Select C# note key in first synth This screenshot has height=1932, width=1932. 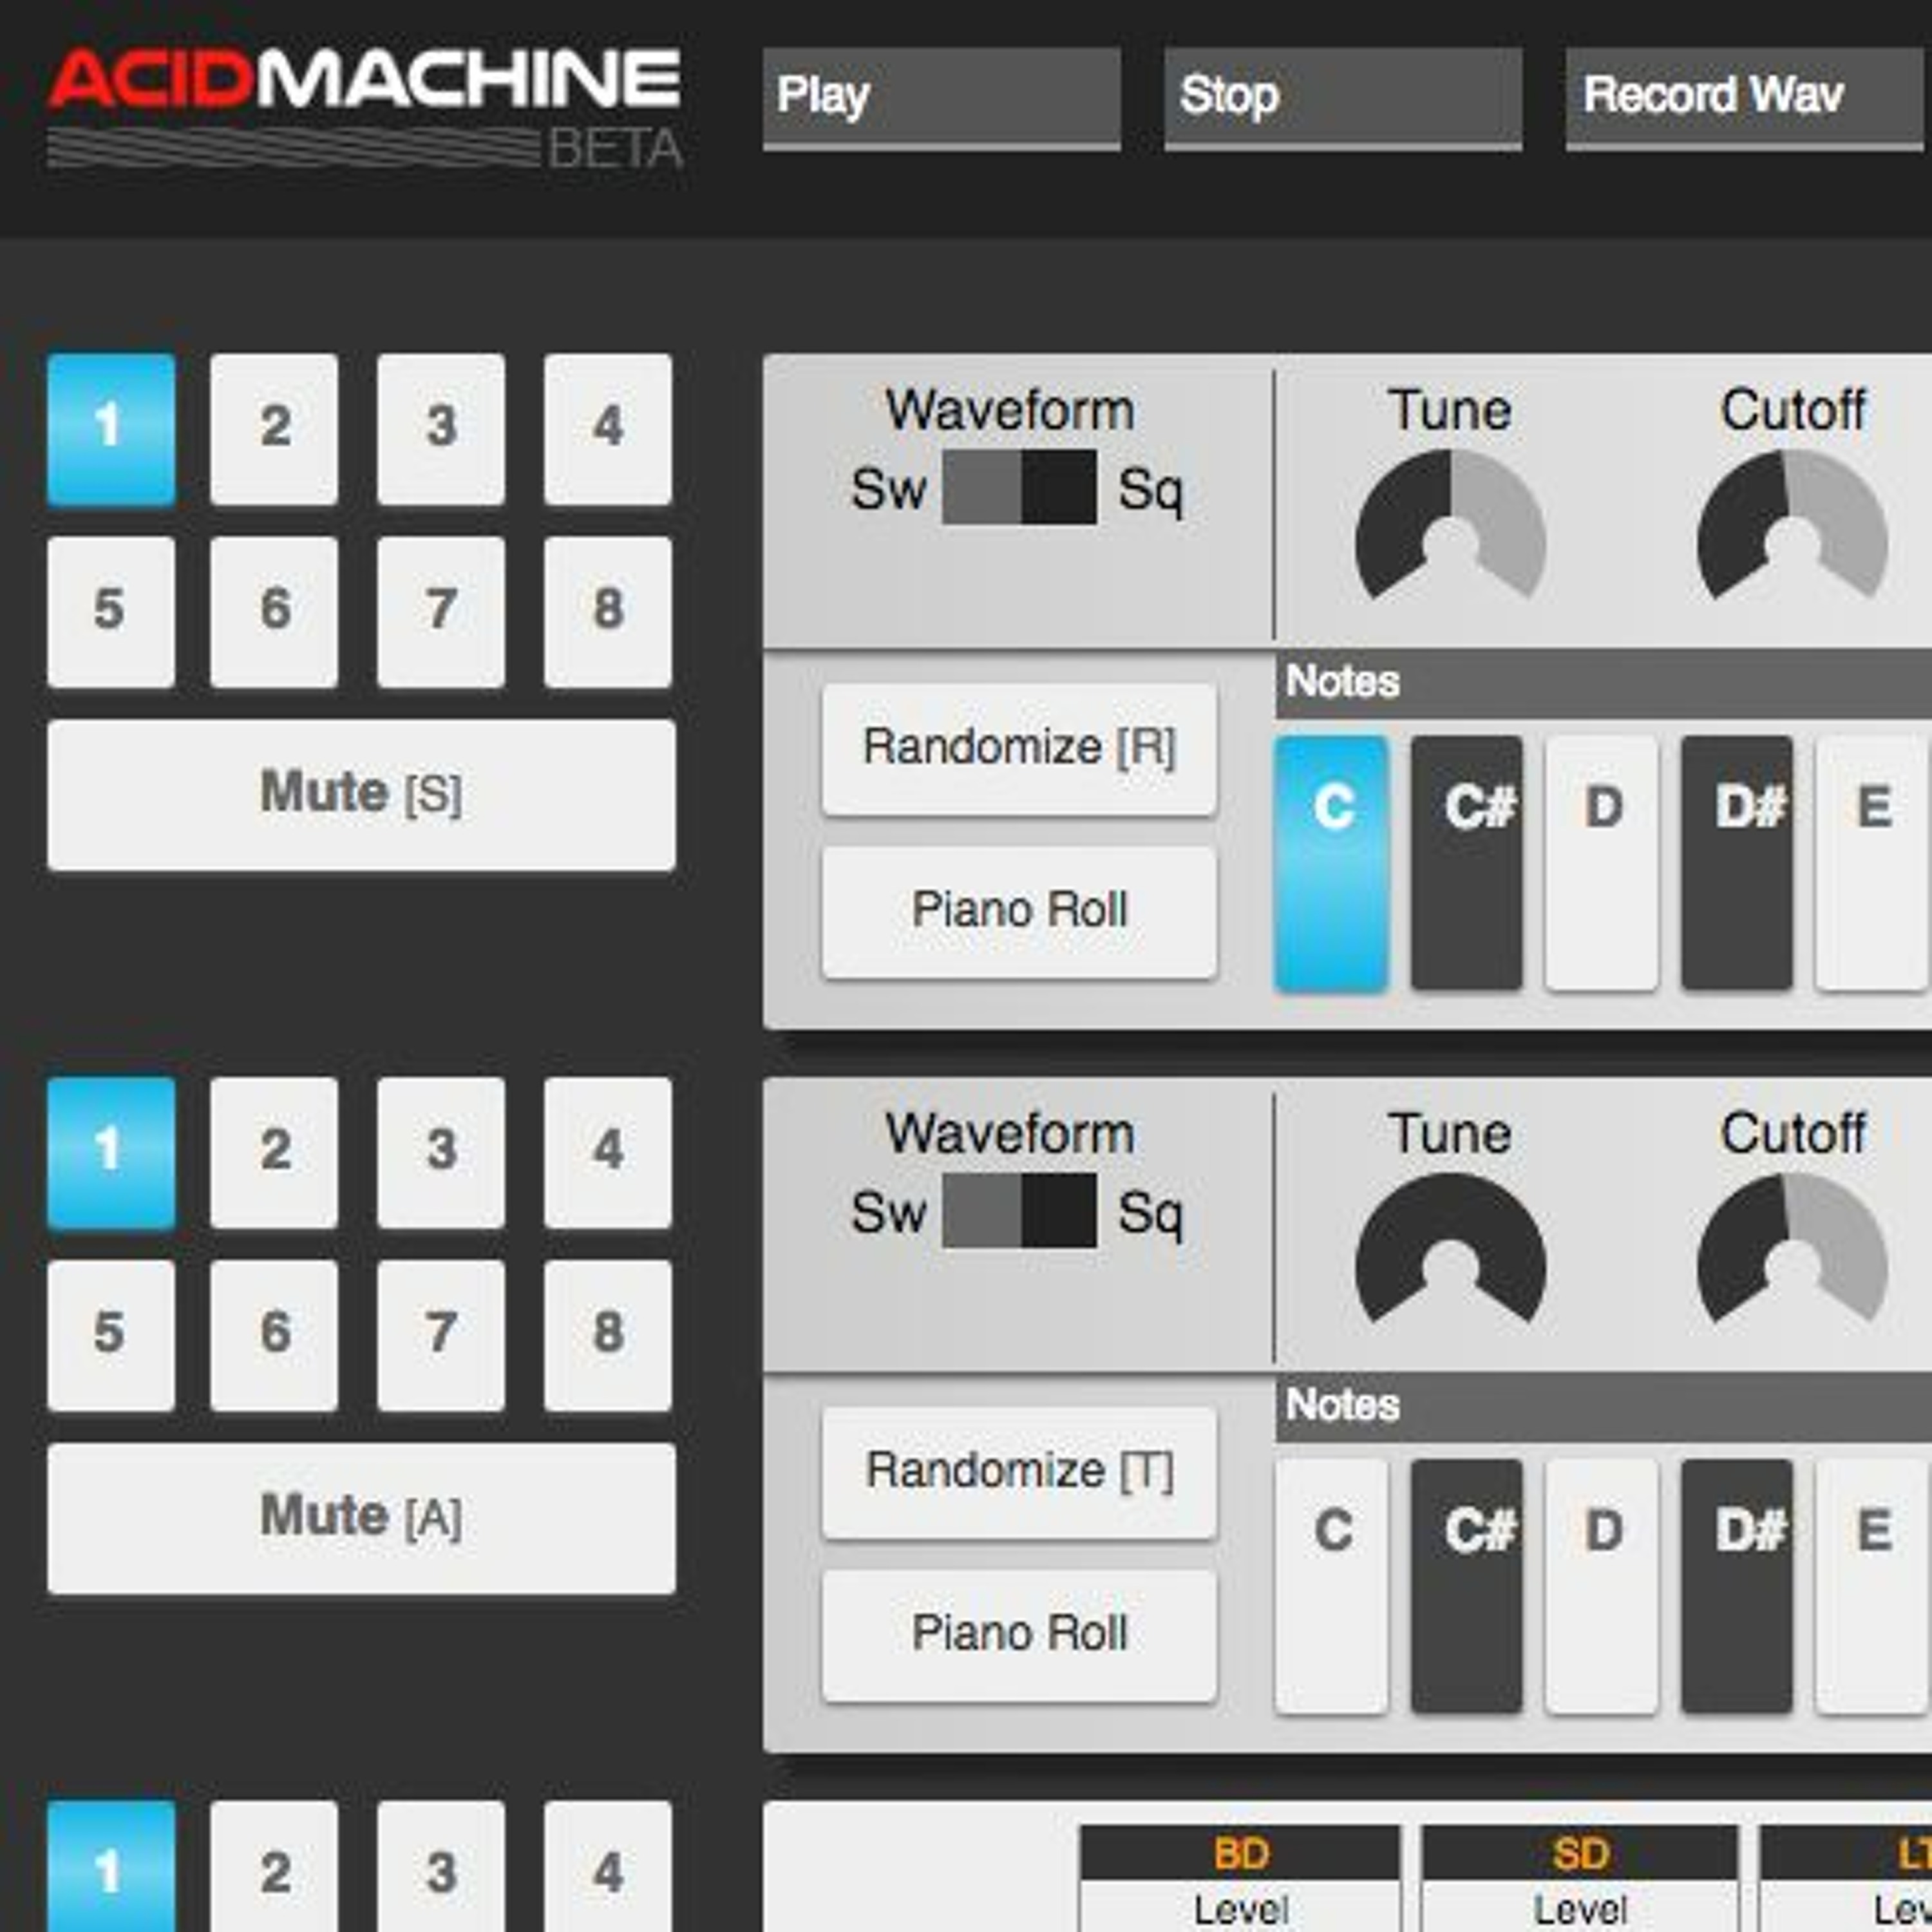(1467, 864)
